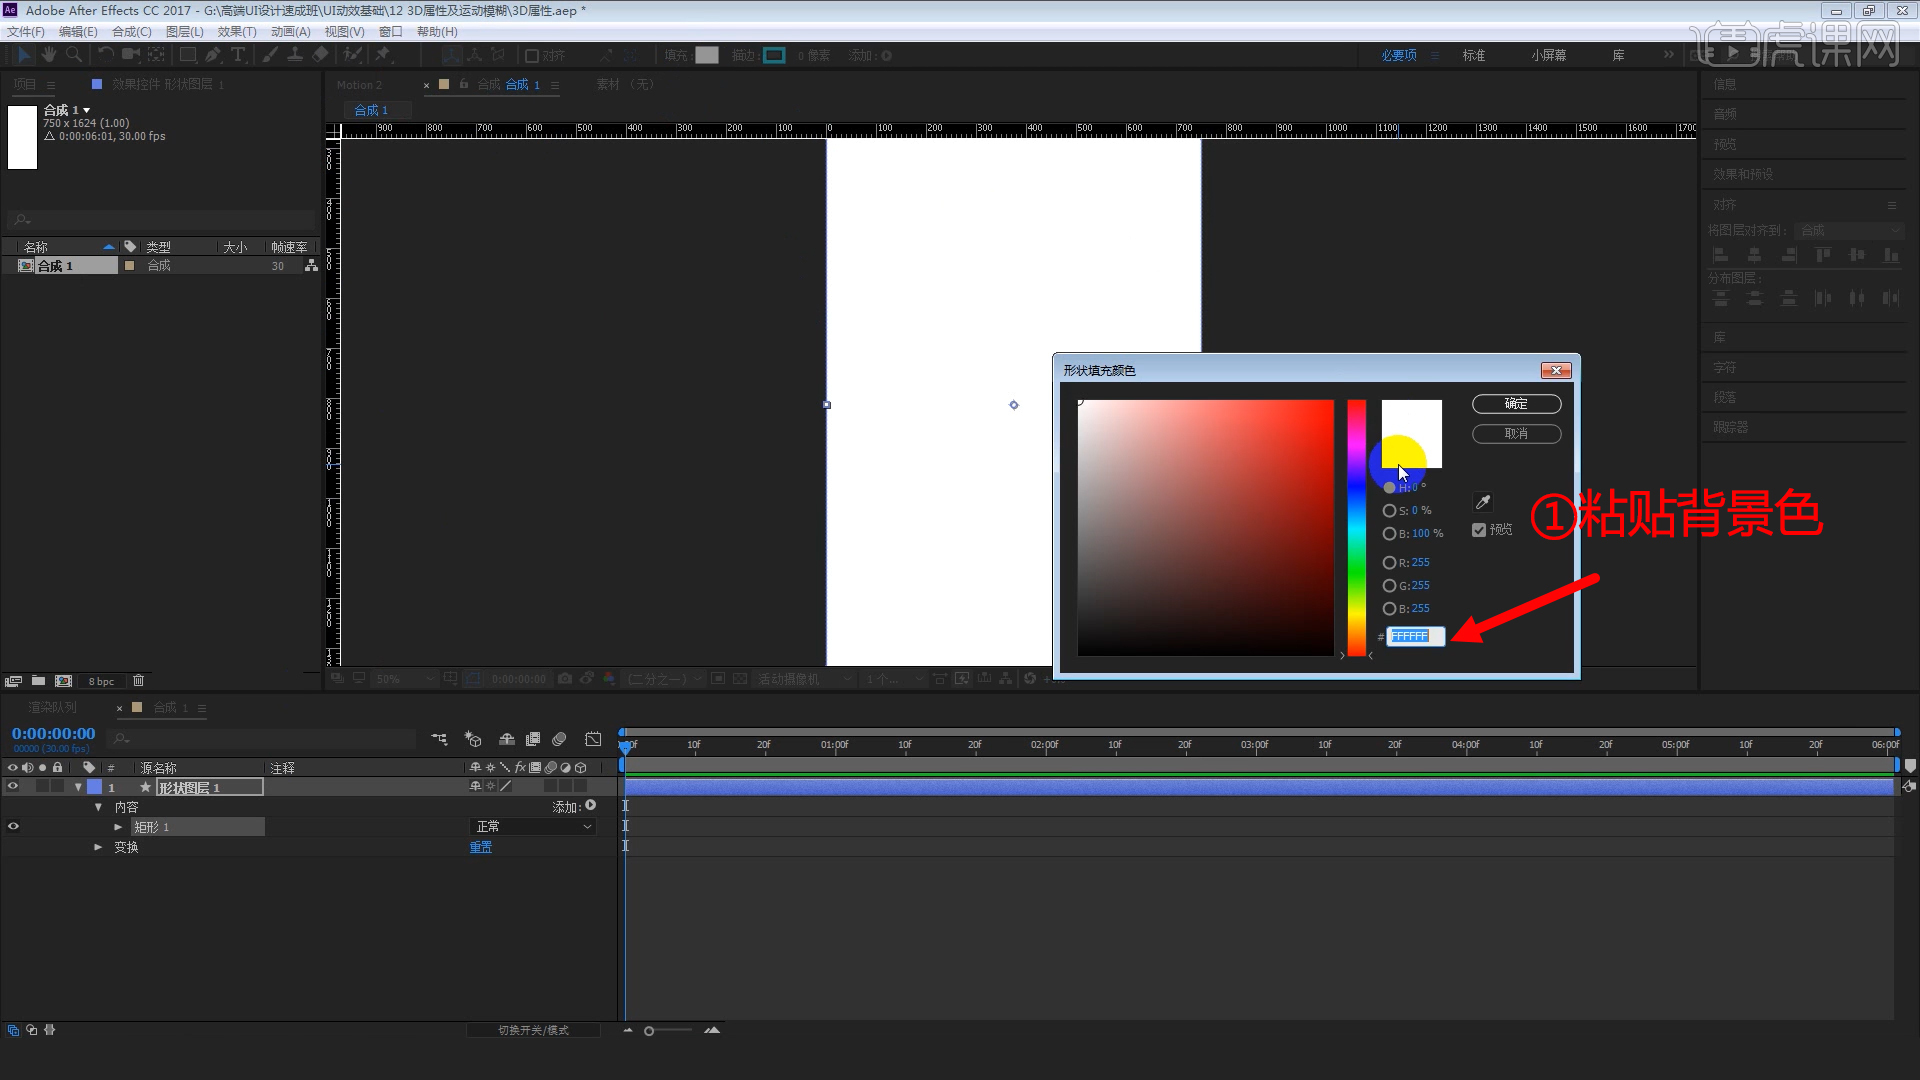Viewport: 1920px width, 1080px height.
Task: Switch to the 渲染队列 tab
Action: click(x=53, y=708)
